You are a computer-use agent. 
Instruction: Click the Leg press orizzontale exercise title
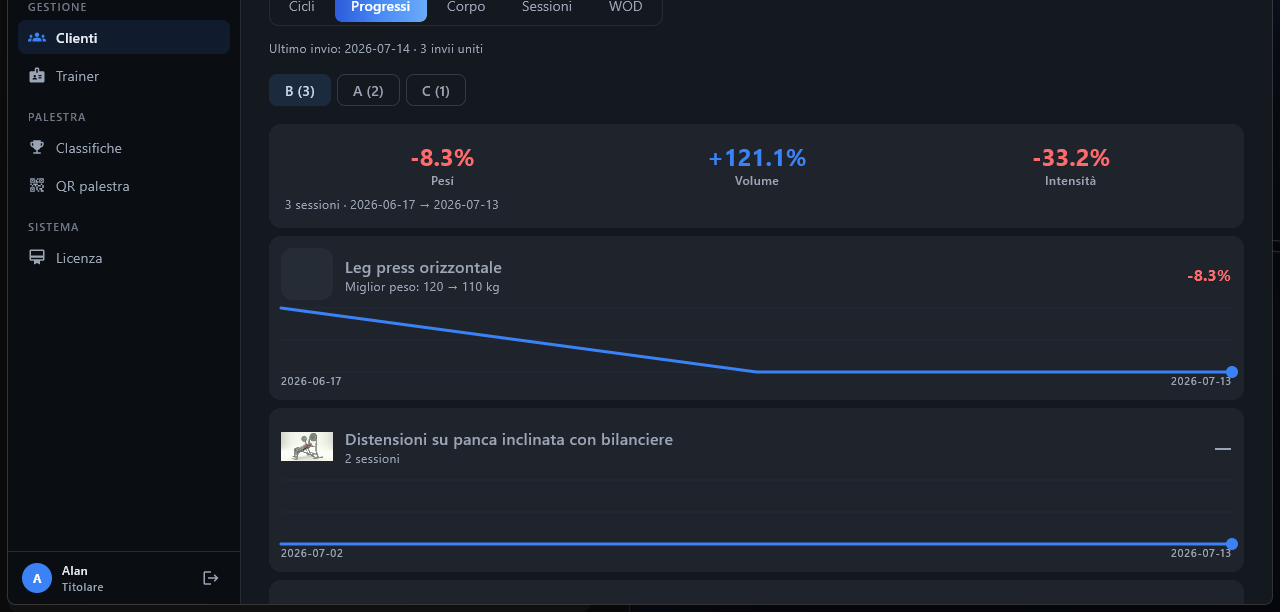pos(423,268)
